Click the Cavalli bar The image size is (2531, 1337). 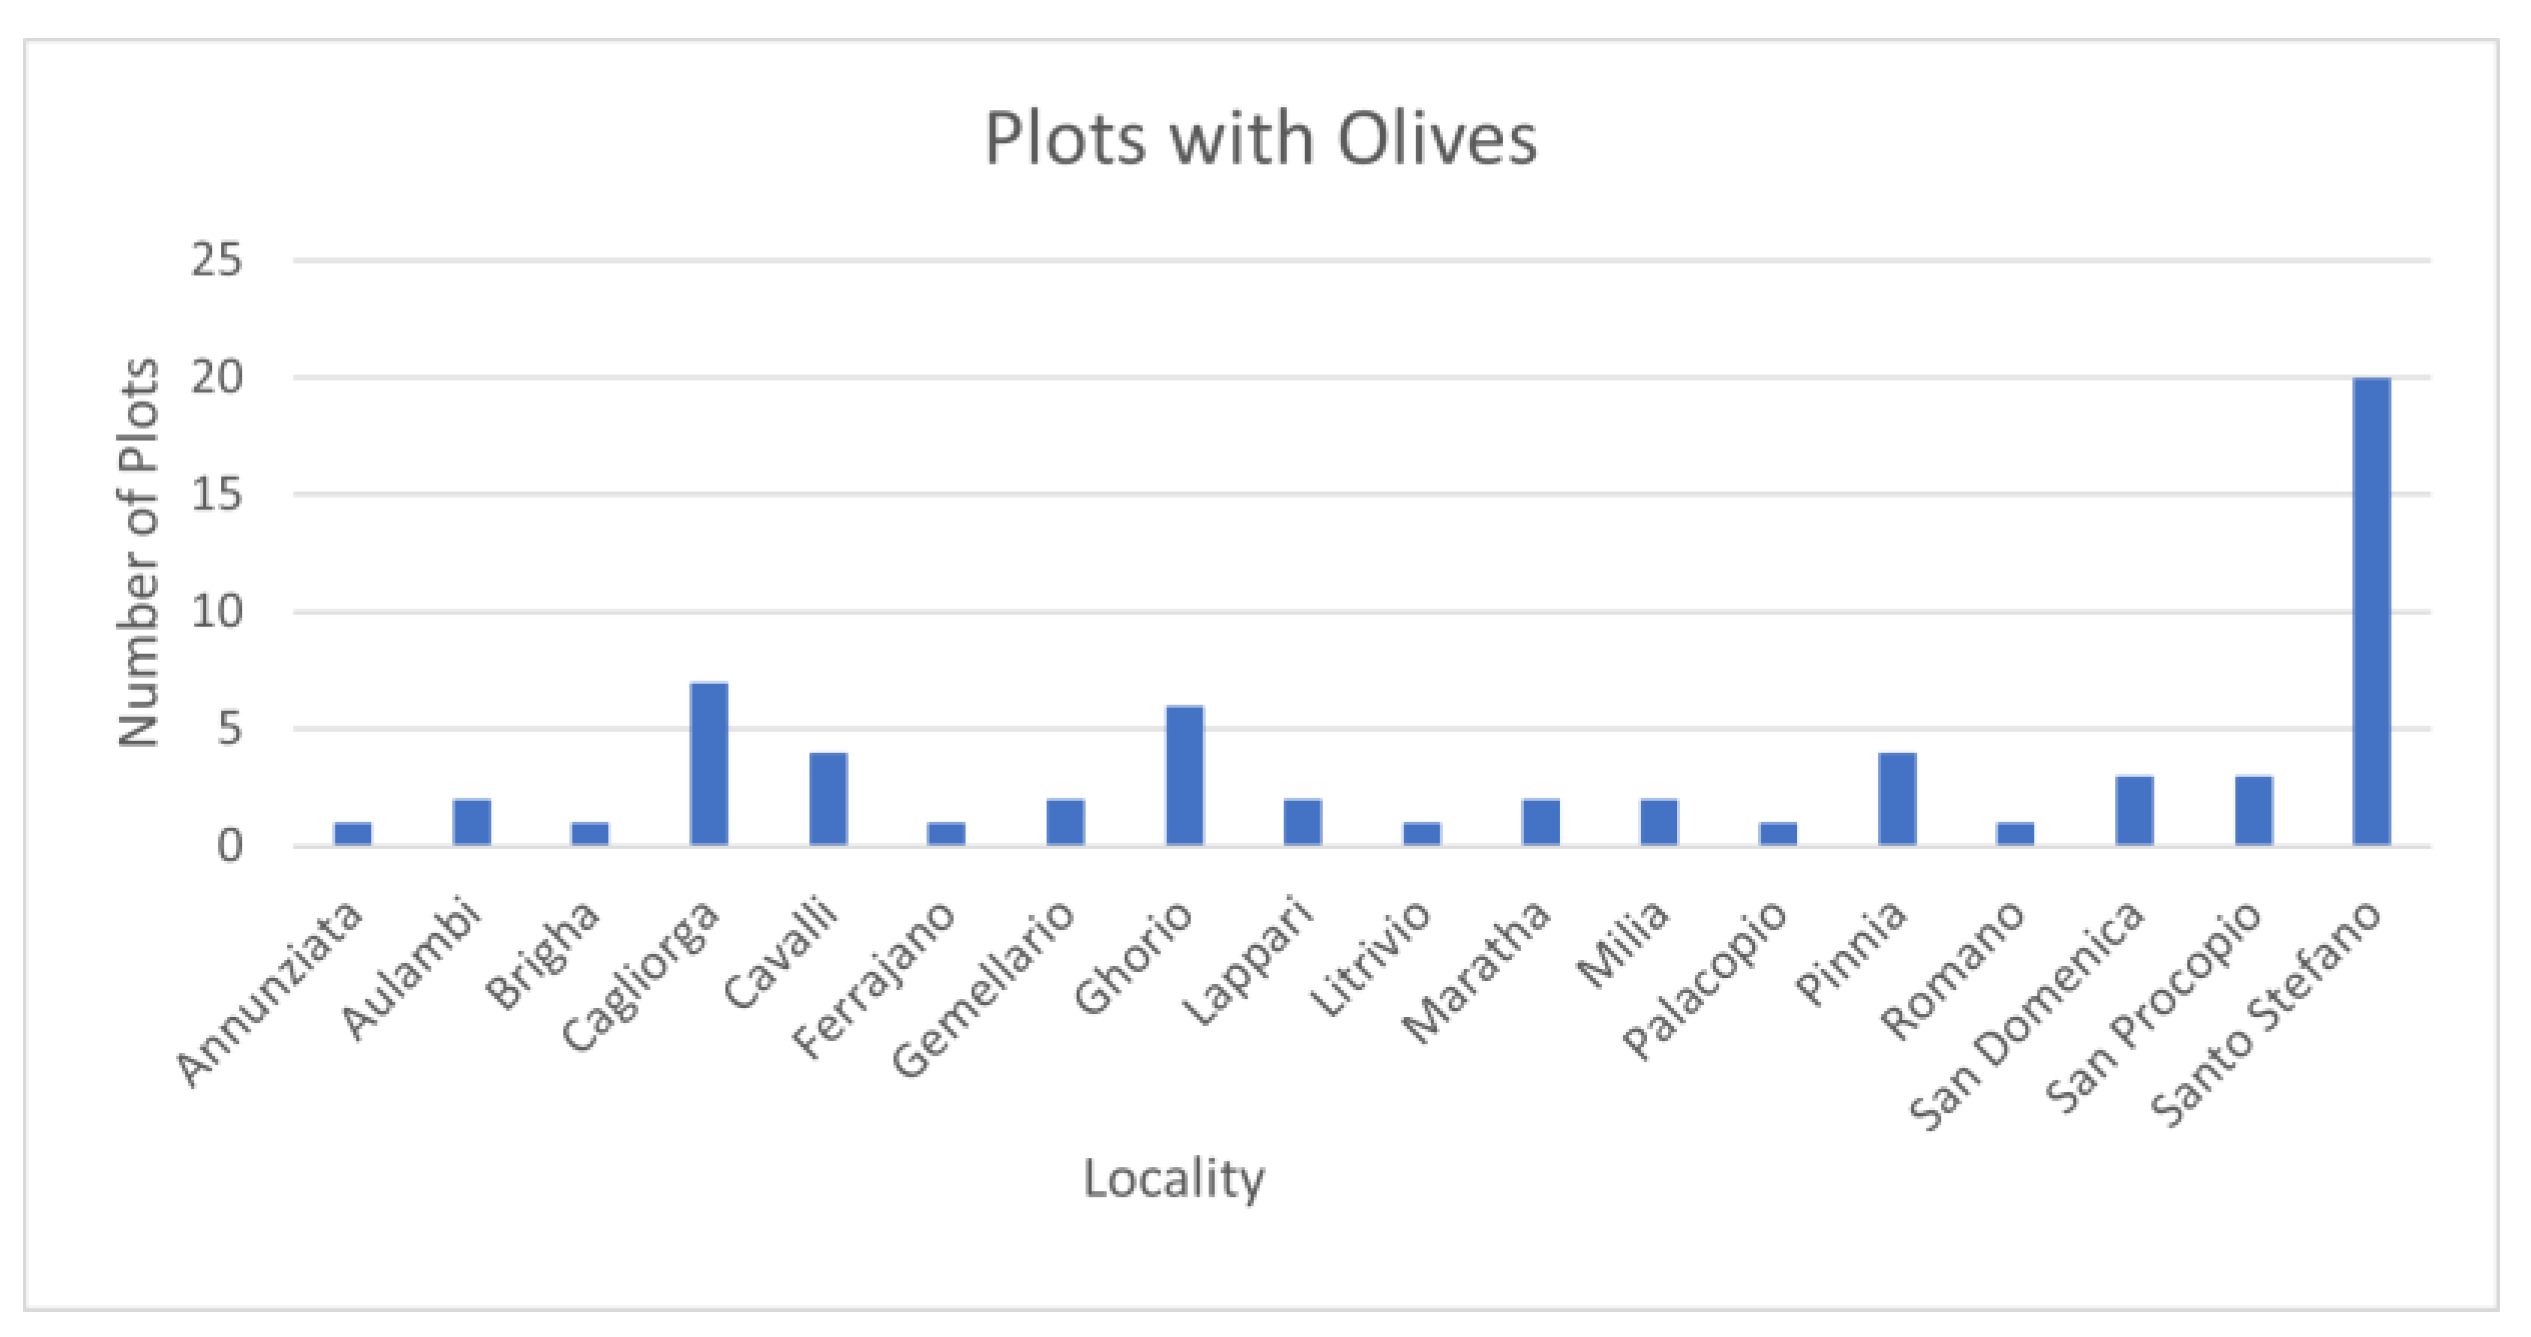[x=828, y=799]
